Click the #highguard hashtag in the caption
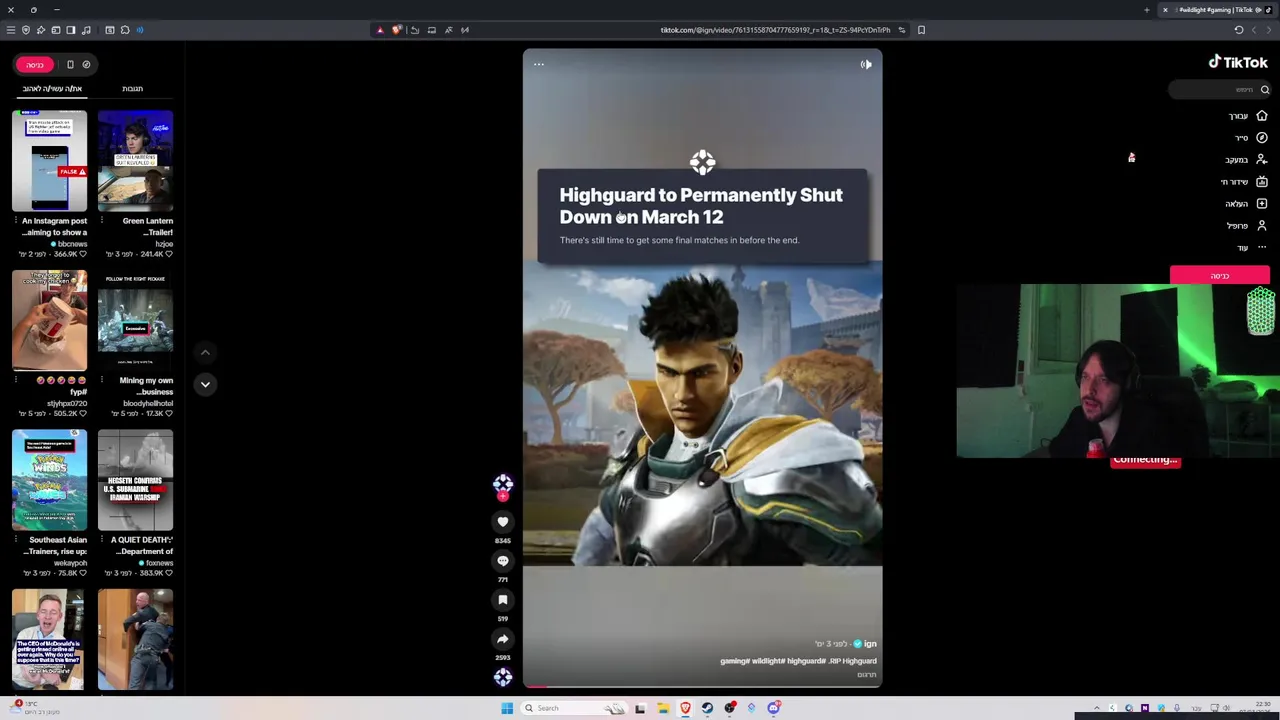 tap(805, 661)
